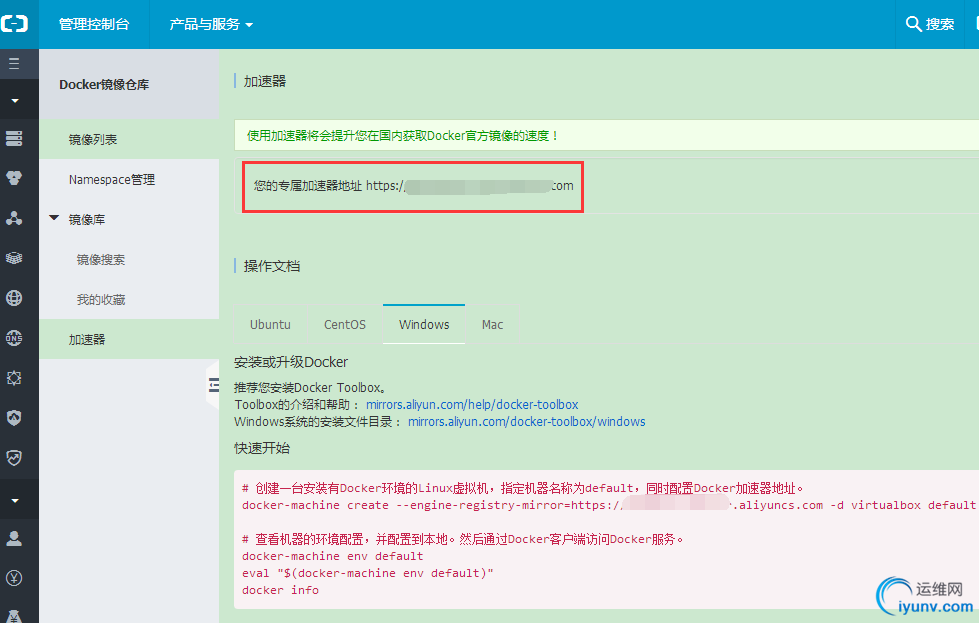Screen dimensions: 979x623
Task: Click the docker-machine env default line
Action: (x=333, y=556)
